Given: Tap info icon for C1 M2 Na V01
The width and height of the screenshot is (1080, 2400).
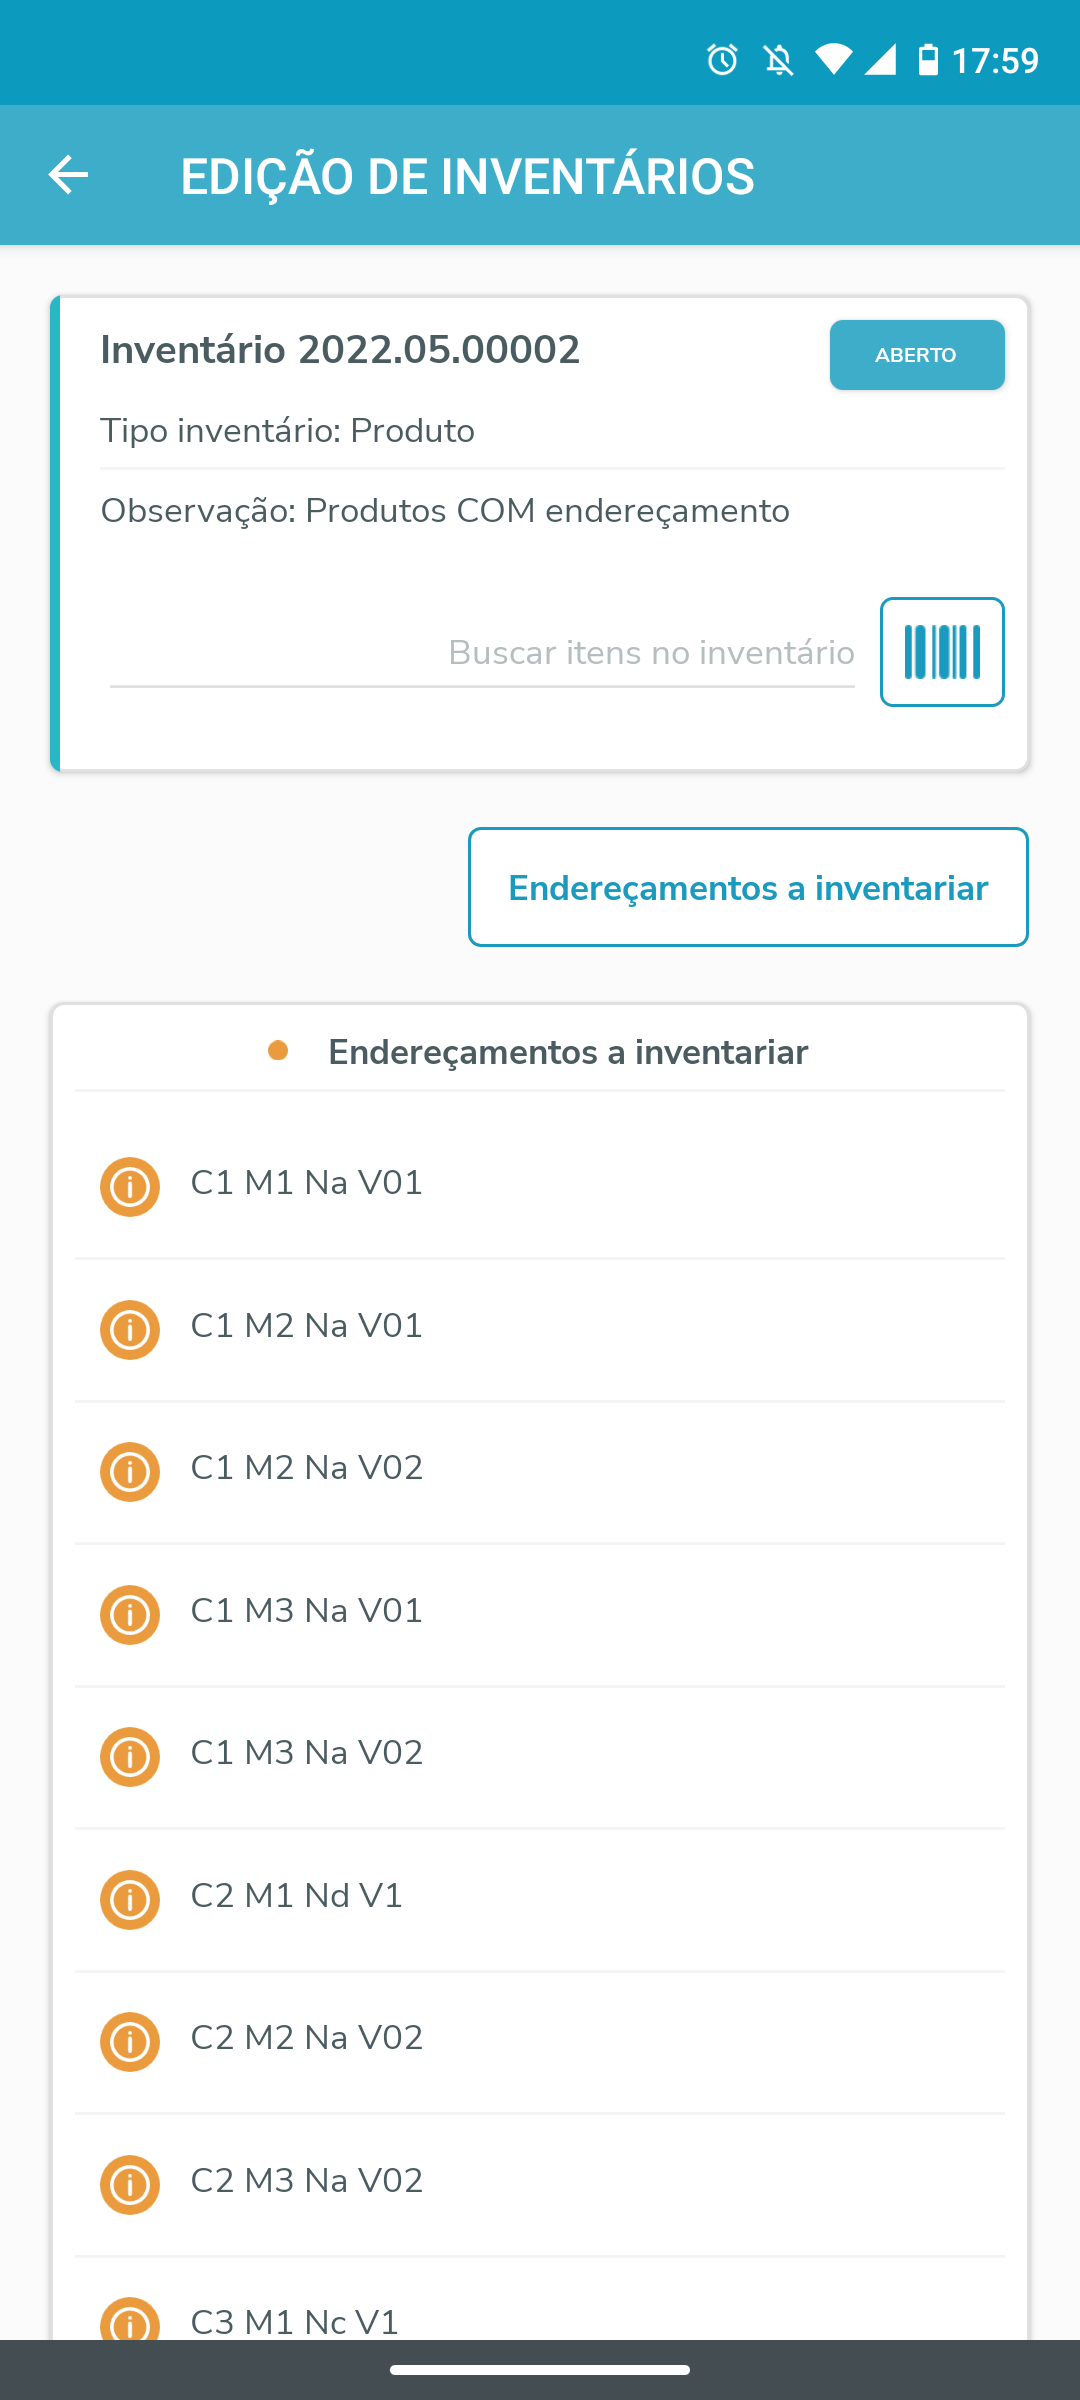Looking at the screenshot, I should point(130,1330).
